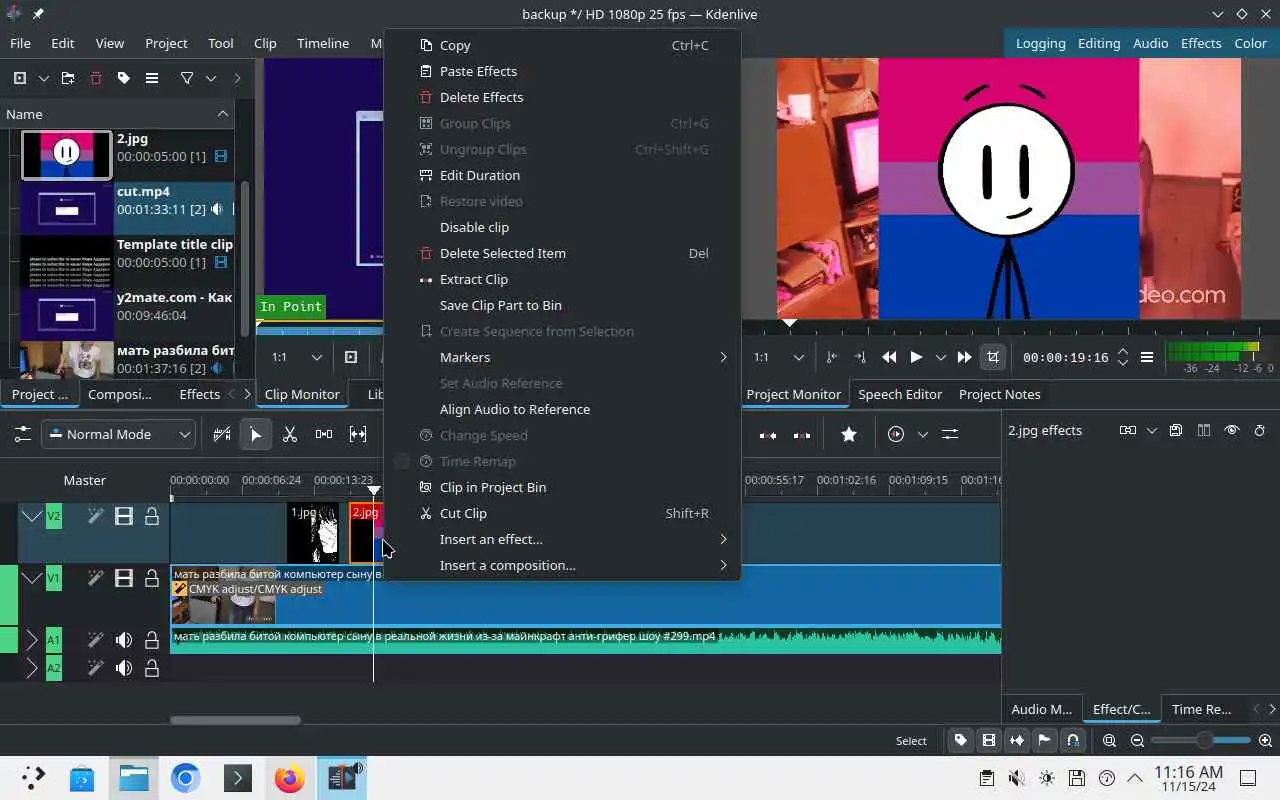Toggle the crop/edit mode icon in Project Monitor
Image resolution: width=1280 pixels, height=800 pixels.
click(993, 357)
